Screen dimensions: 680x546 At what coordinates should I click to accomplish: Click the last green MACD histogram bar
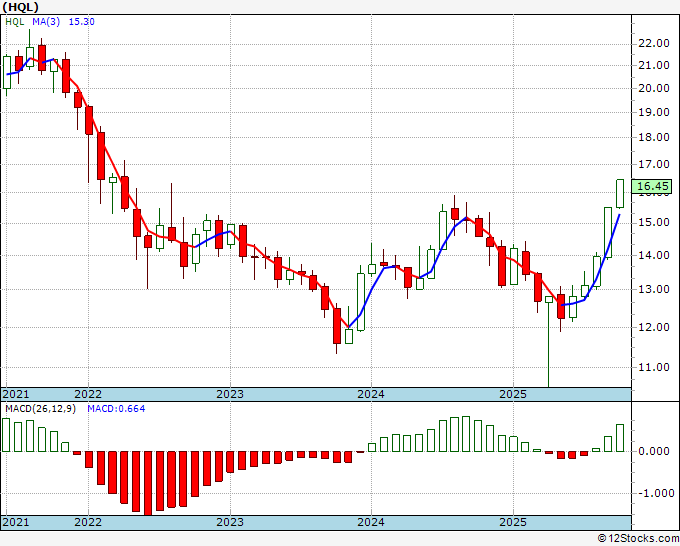[620, 438]
